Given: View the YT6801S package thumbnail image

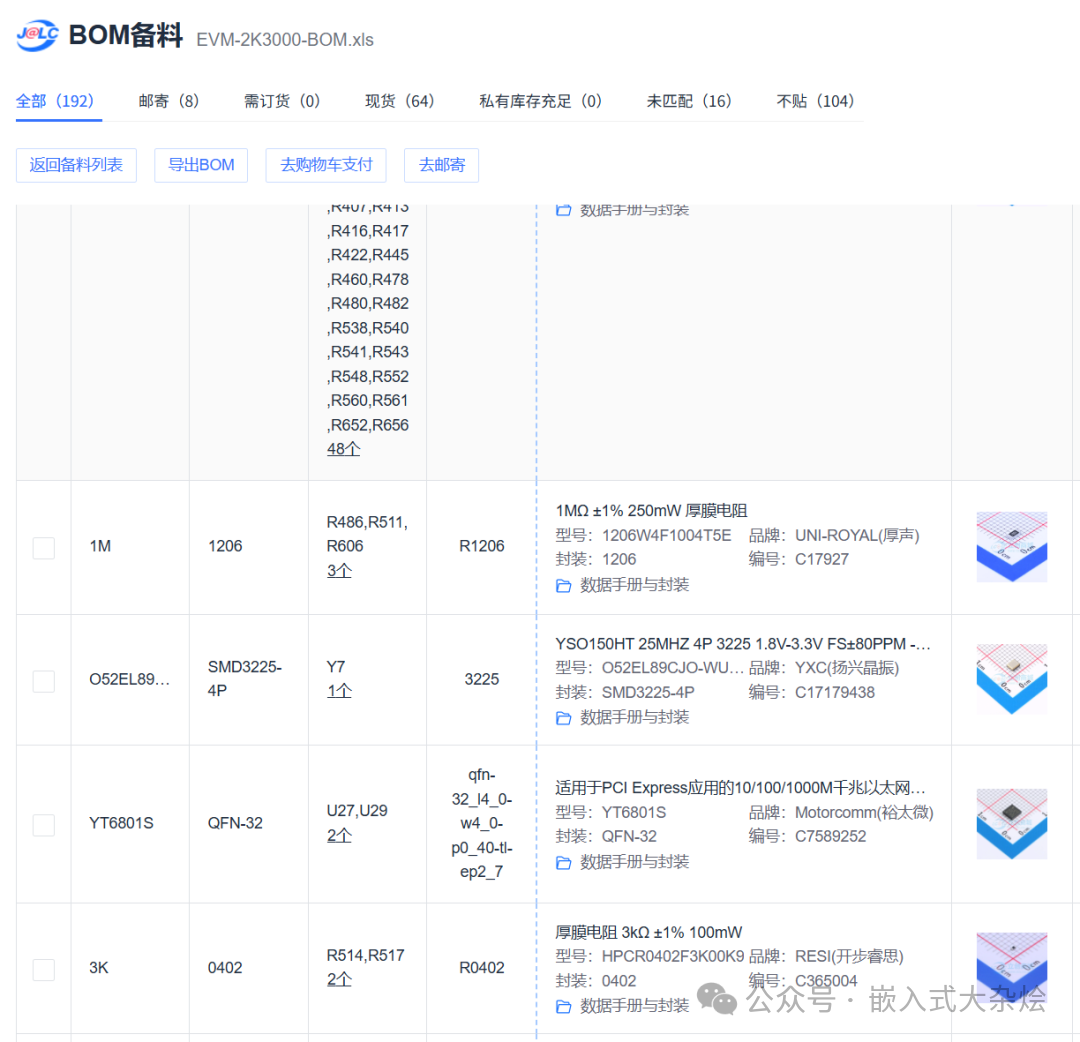Looking at the screenshot, I should pyautogui.click(x=1011, y=824).
